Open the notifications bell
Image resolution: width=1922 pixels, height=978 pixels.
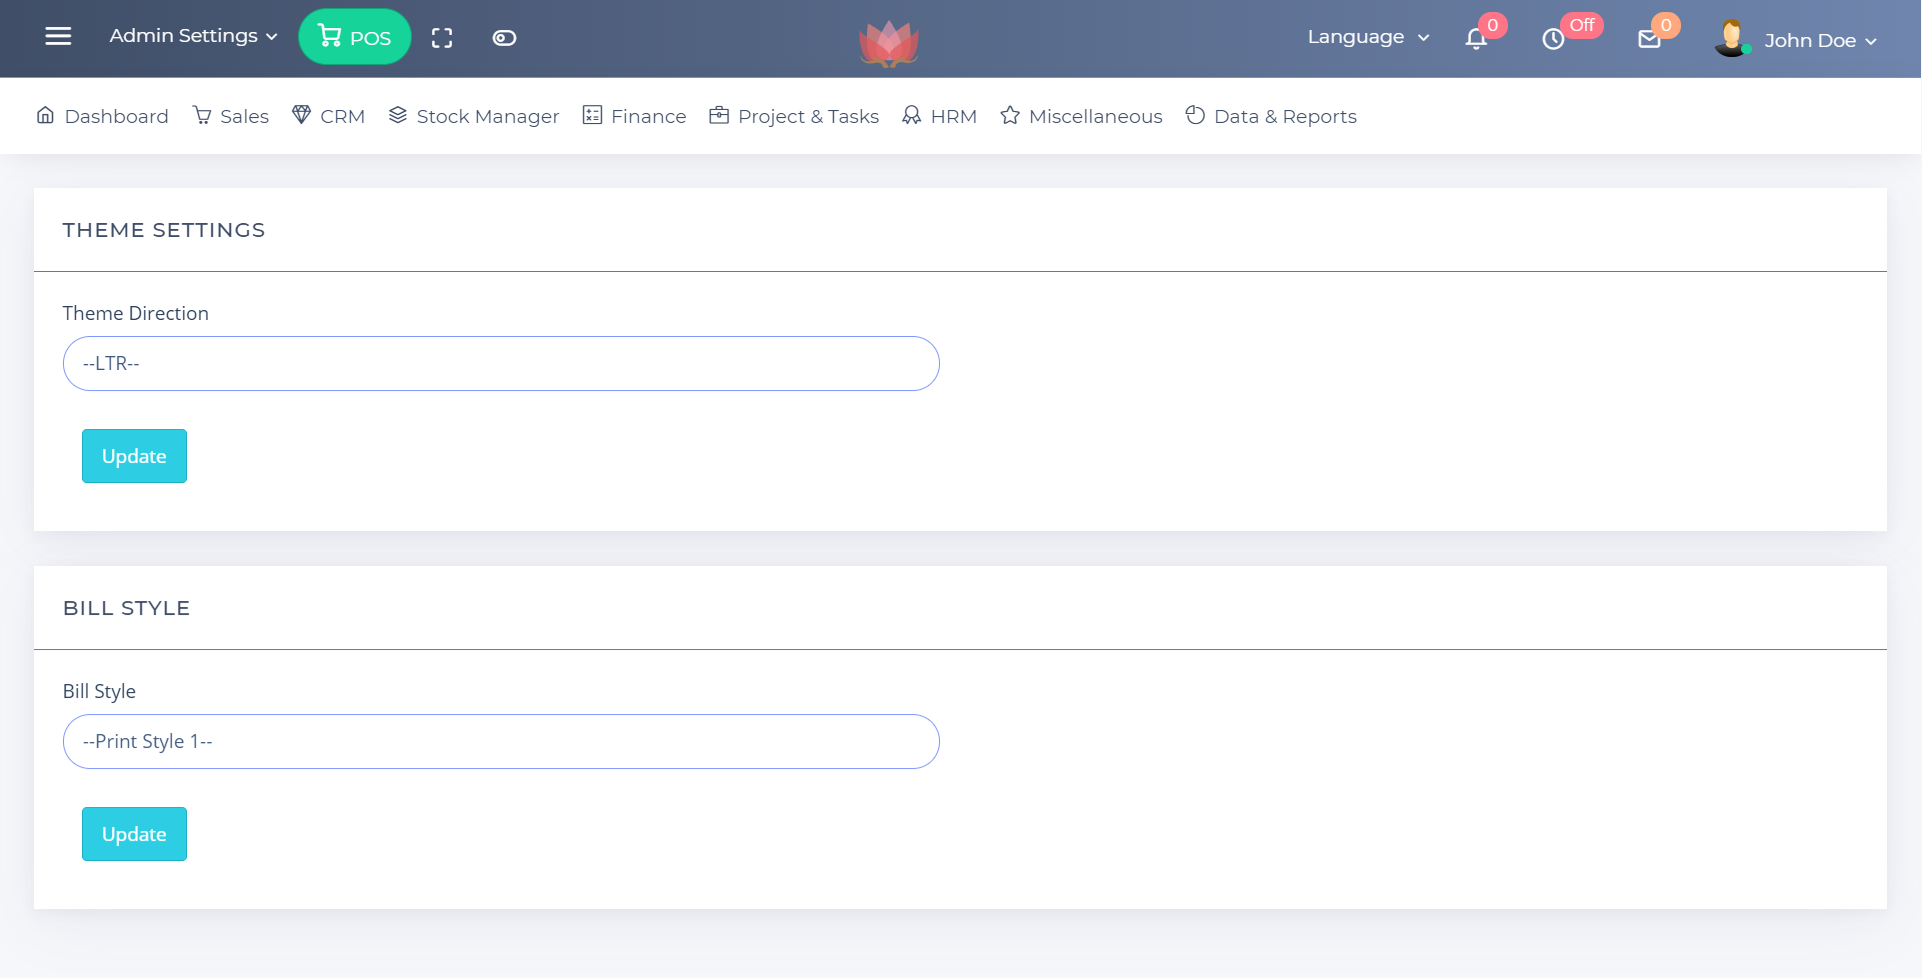coord(1476,39)
